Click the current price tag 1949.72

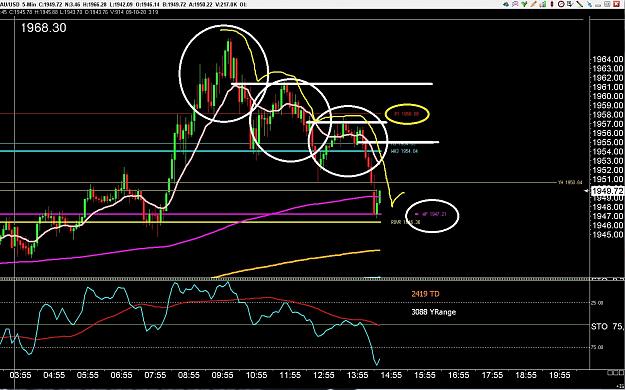click(608, 191)
